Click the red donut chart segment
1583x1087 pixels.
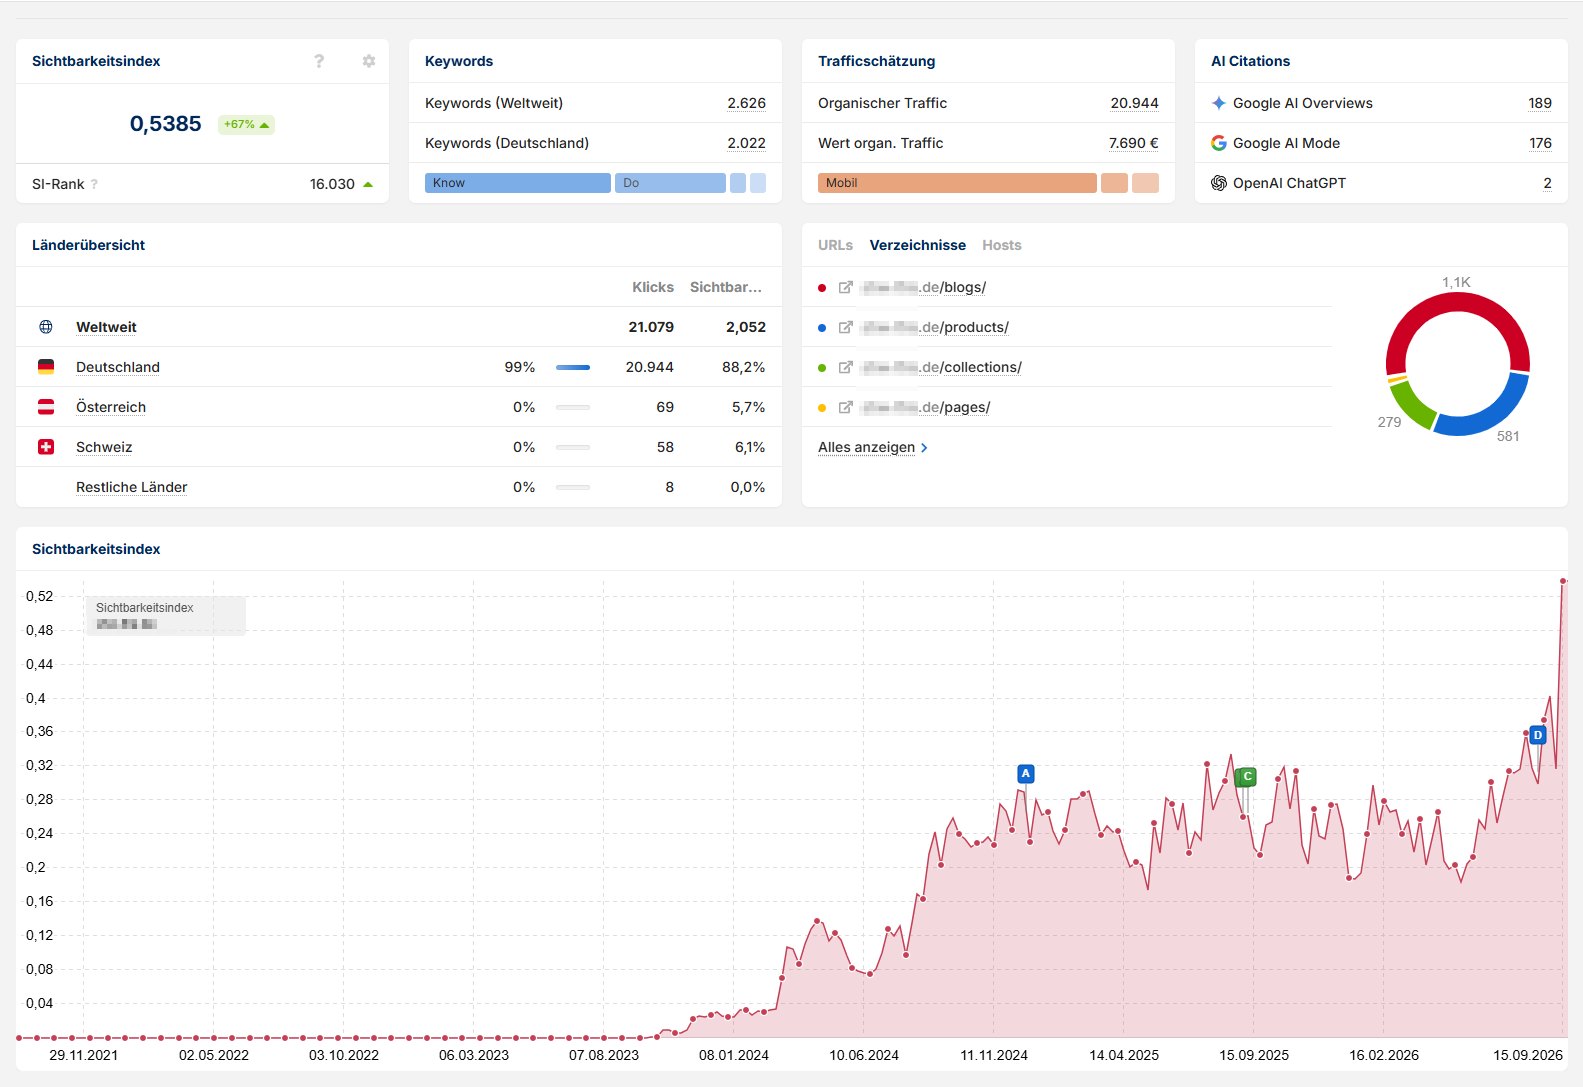[1457, 299]
